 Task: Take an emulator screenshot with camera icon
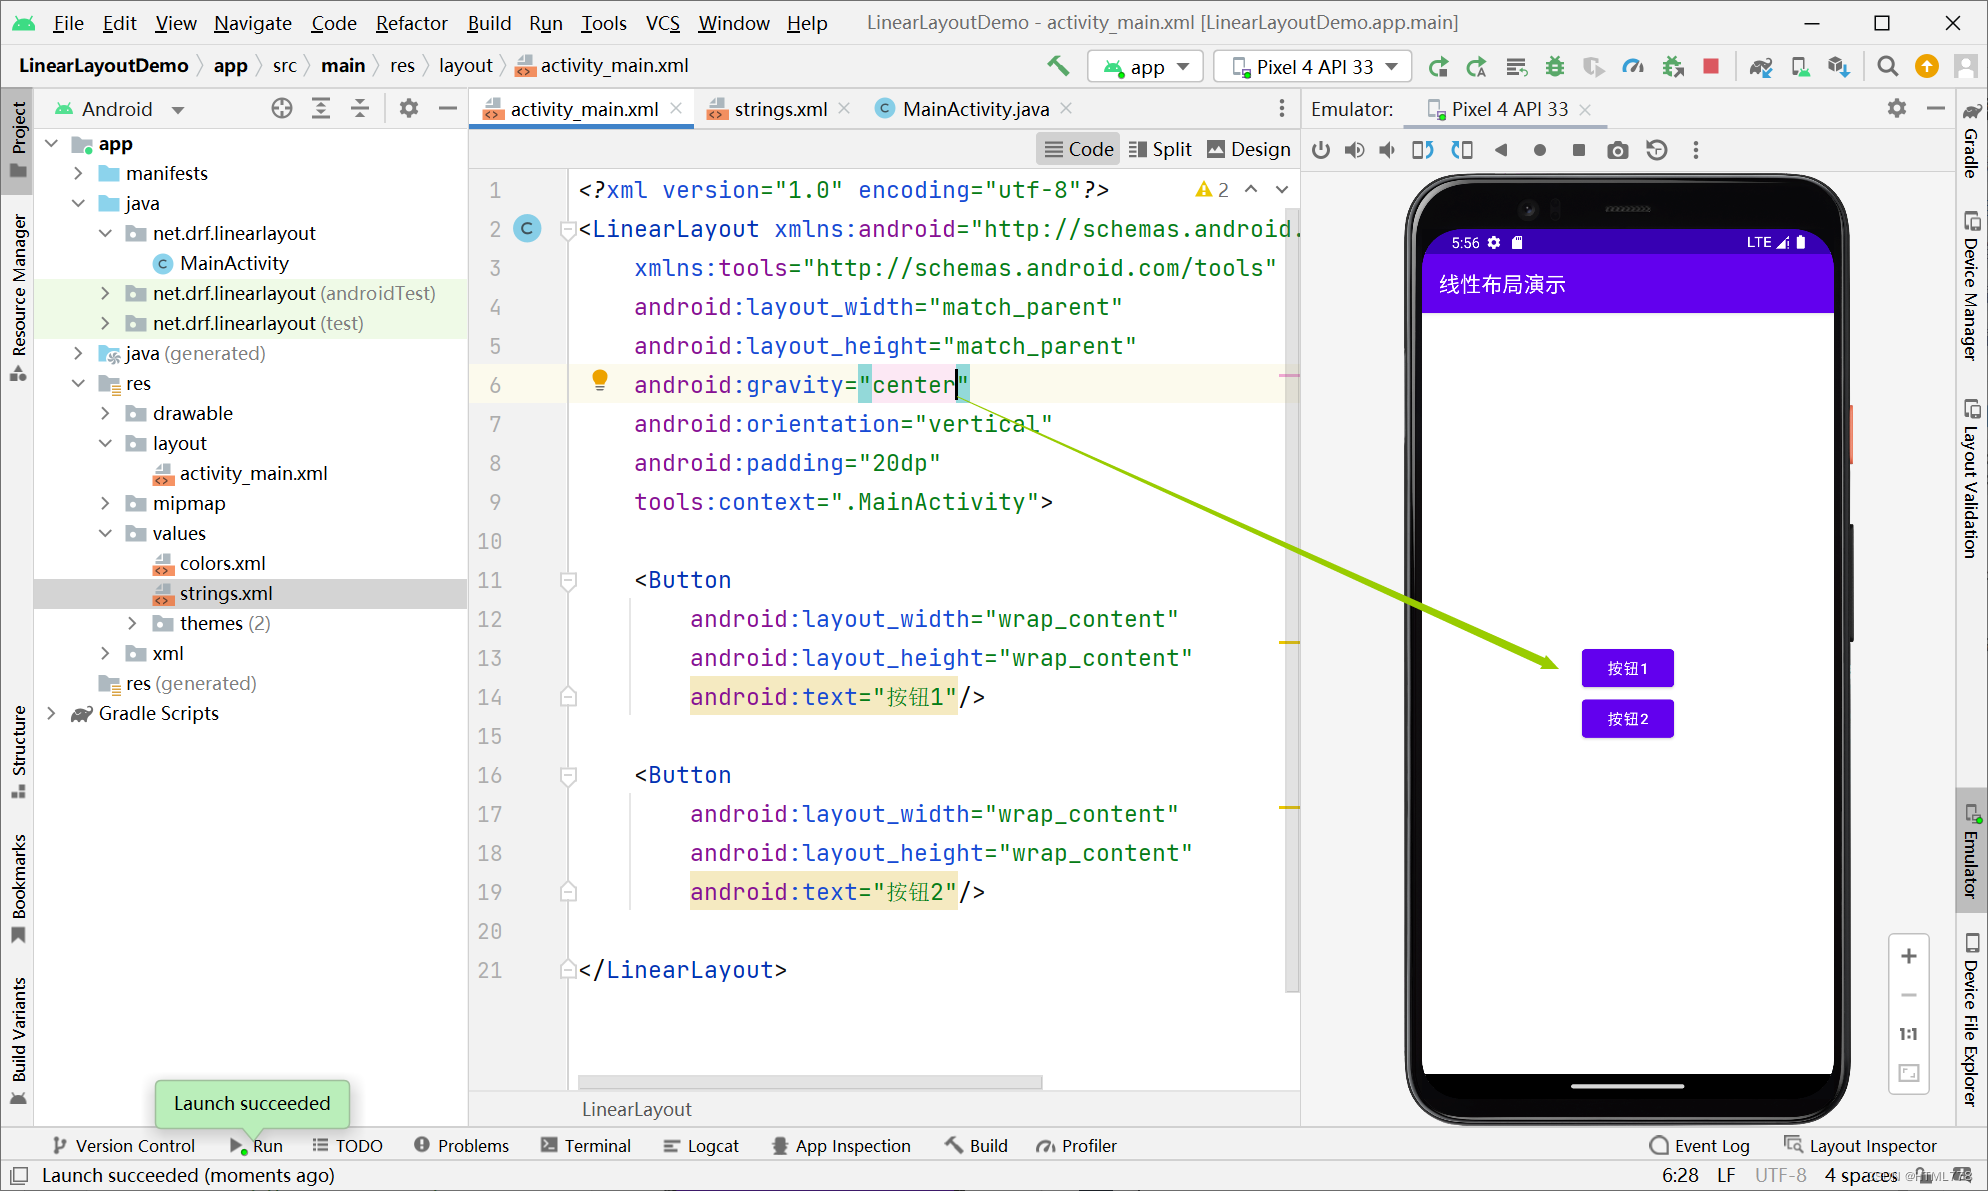tap(1617, 150)
